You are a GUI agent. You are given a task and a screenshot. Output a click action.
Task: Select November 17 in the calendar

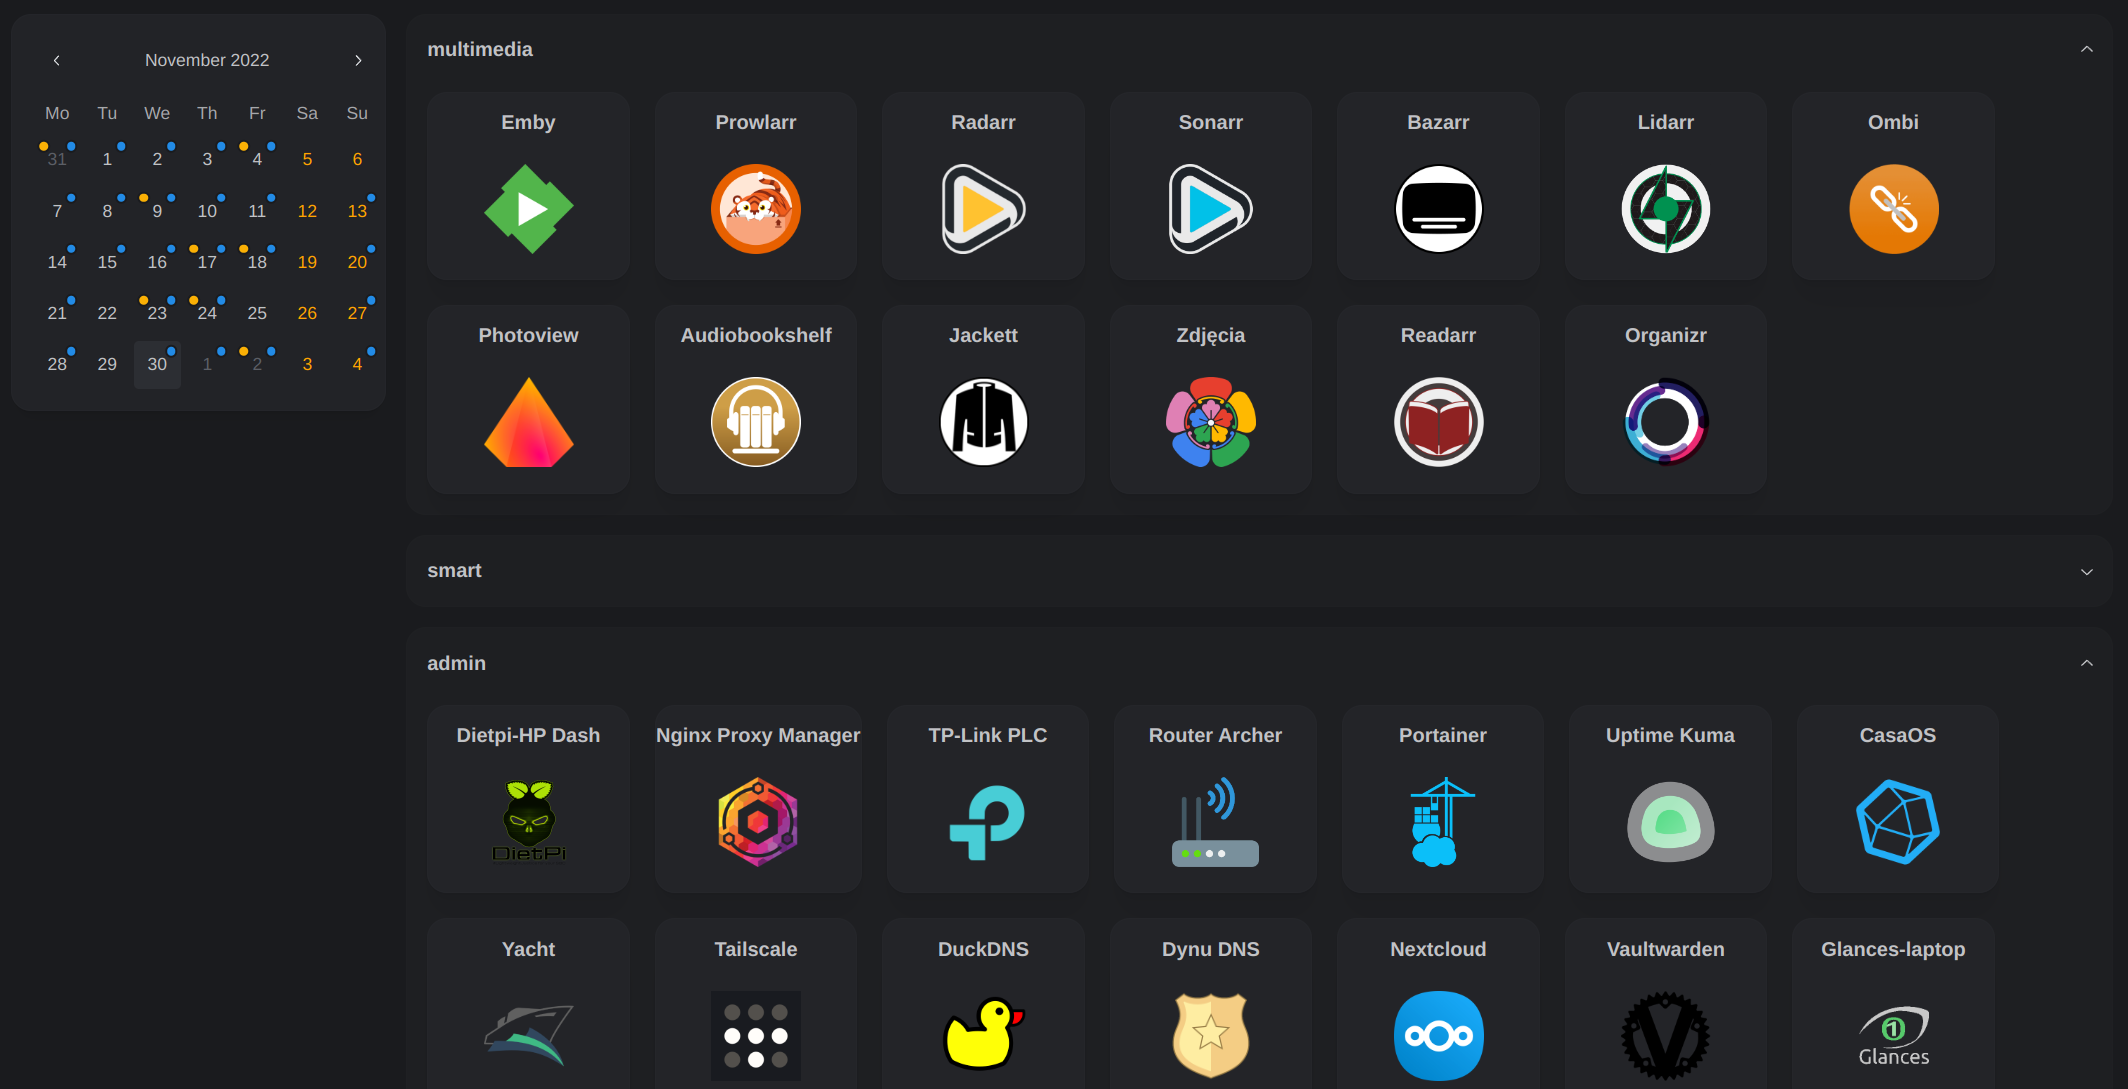[x=207, y=262]
